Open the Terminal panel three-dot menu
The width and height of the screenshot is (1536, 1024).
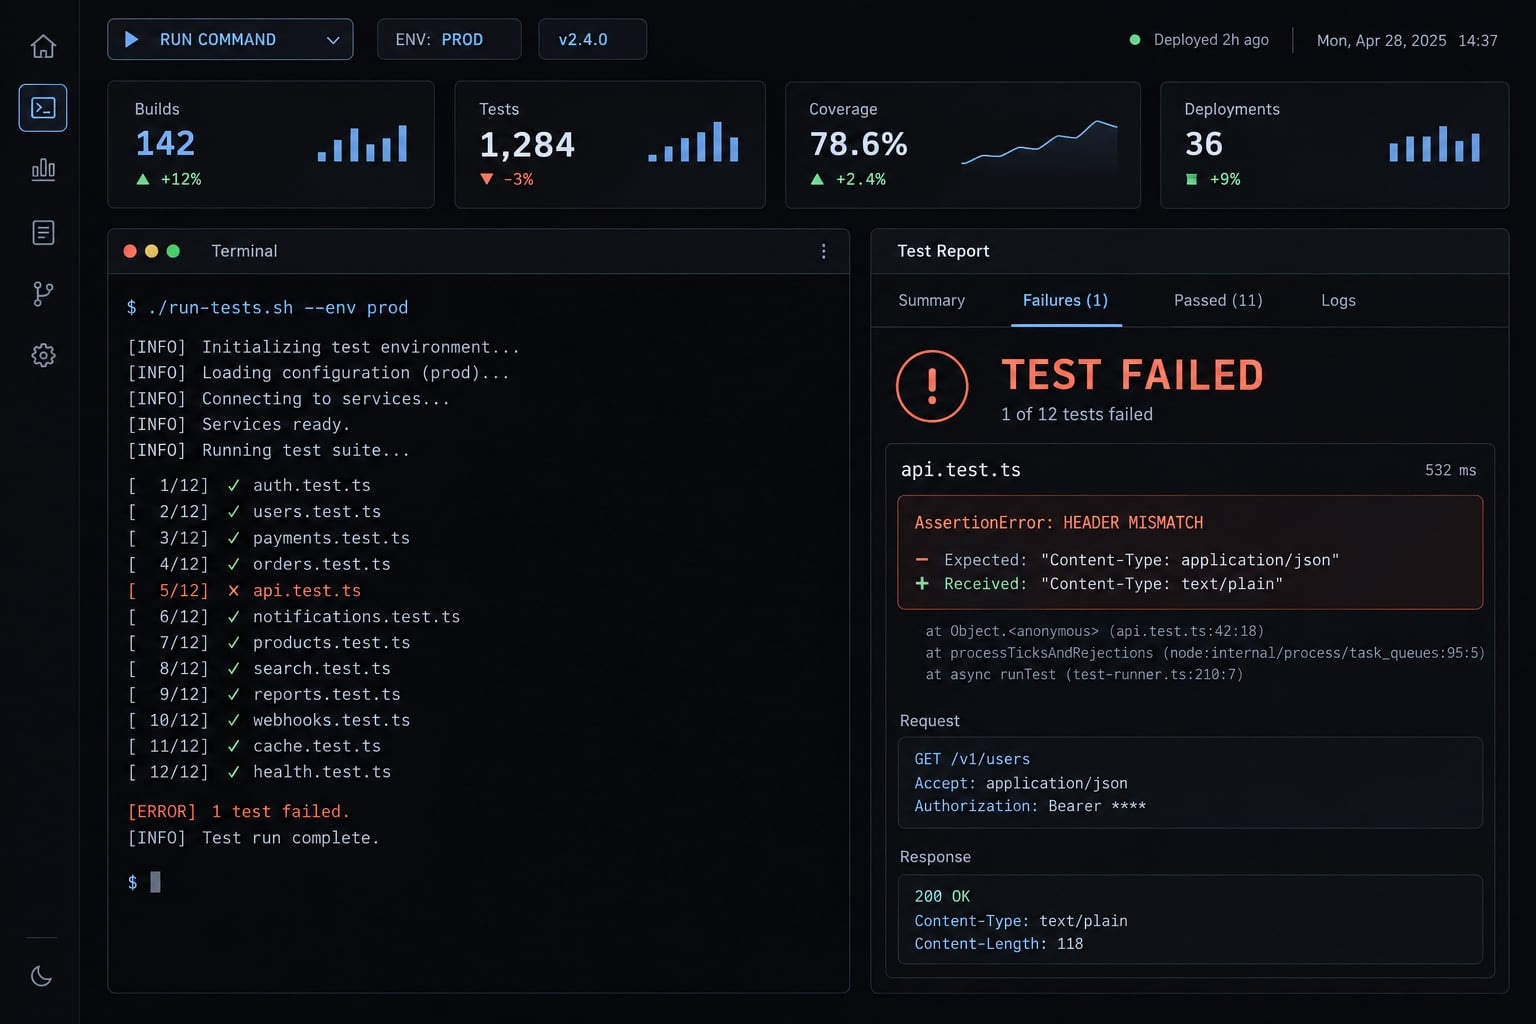coord(823,251)
